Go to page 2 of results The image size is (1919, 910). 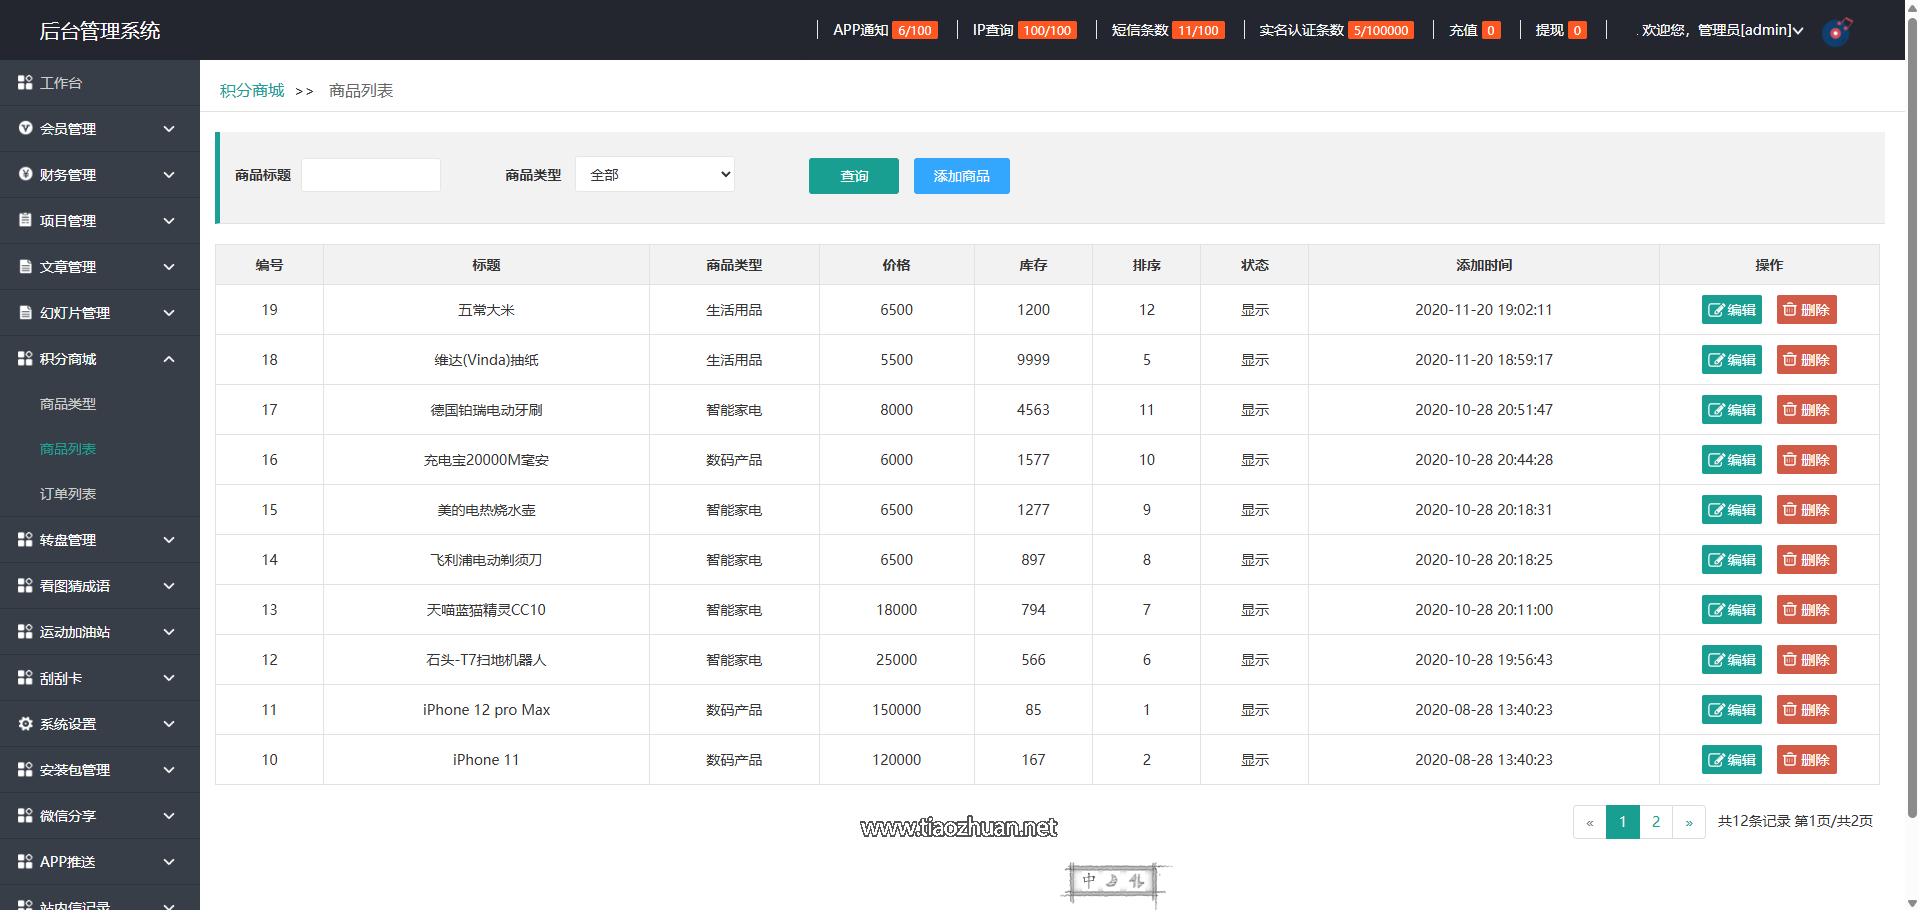click(1656, 822)
